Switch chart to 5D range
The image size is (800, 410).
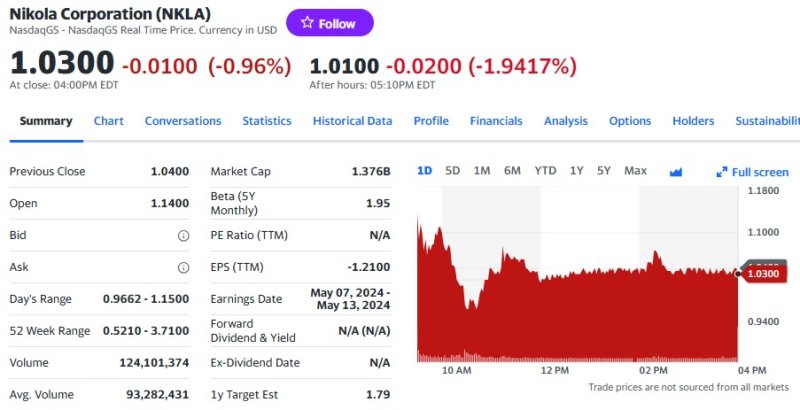[x=452, y=171]
